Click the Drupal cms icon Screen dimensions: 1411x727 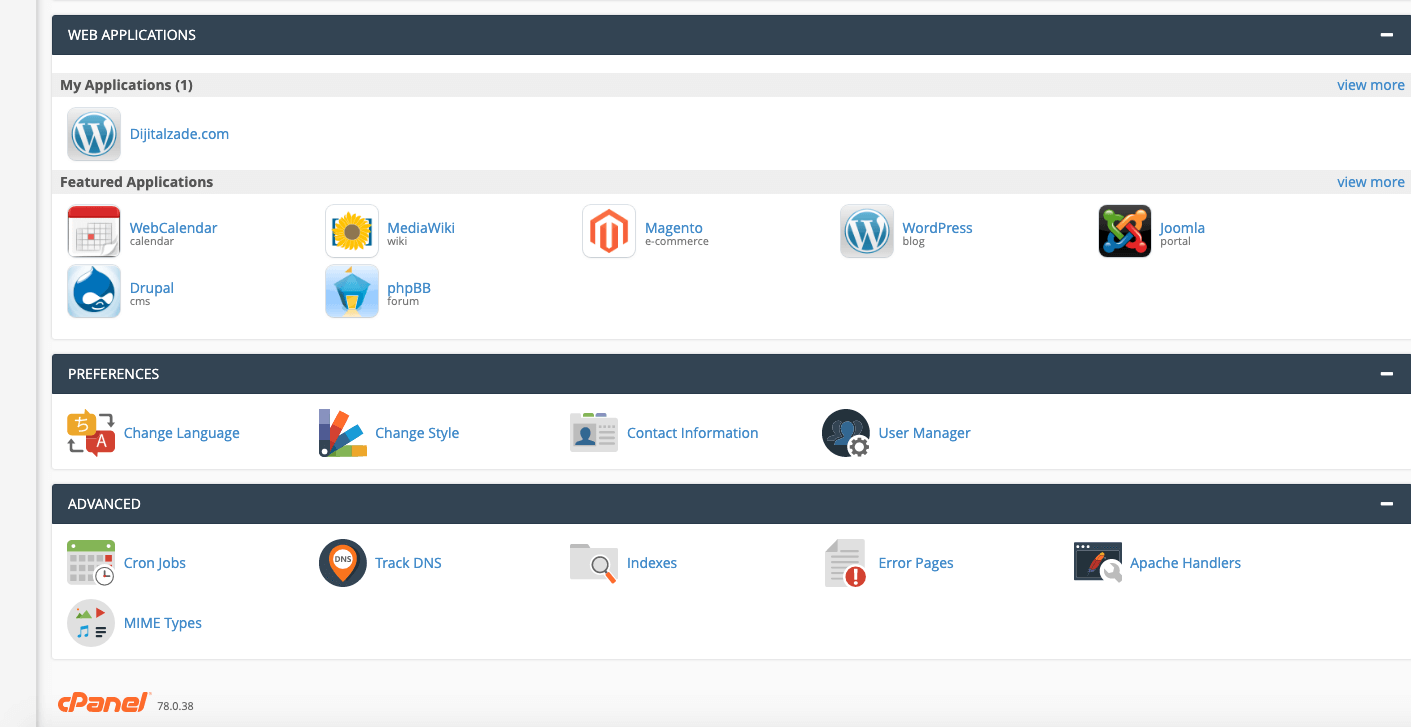94,291
